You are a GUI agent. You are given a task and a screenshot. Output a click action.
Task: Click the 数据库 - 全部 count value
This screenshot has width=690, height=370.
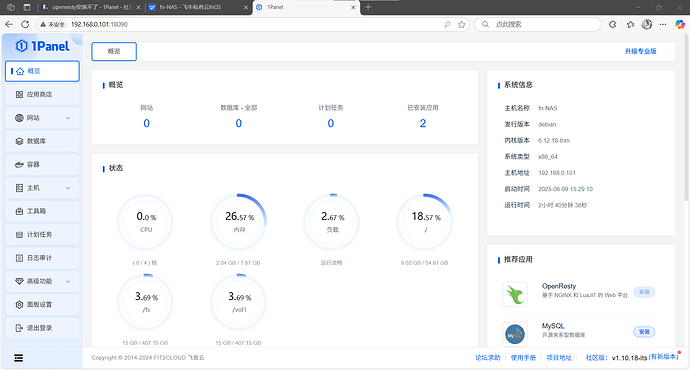pos(239,124)
